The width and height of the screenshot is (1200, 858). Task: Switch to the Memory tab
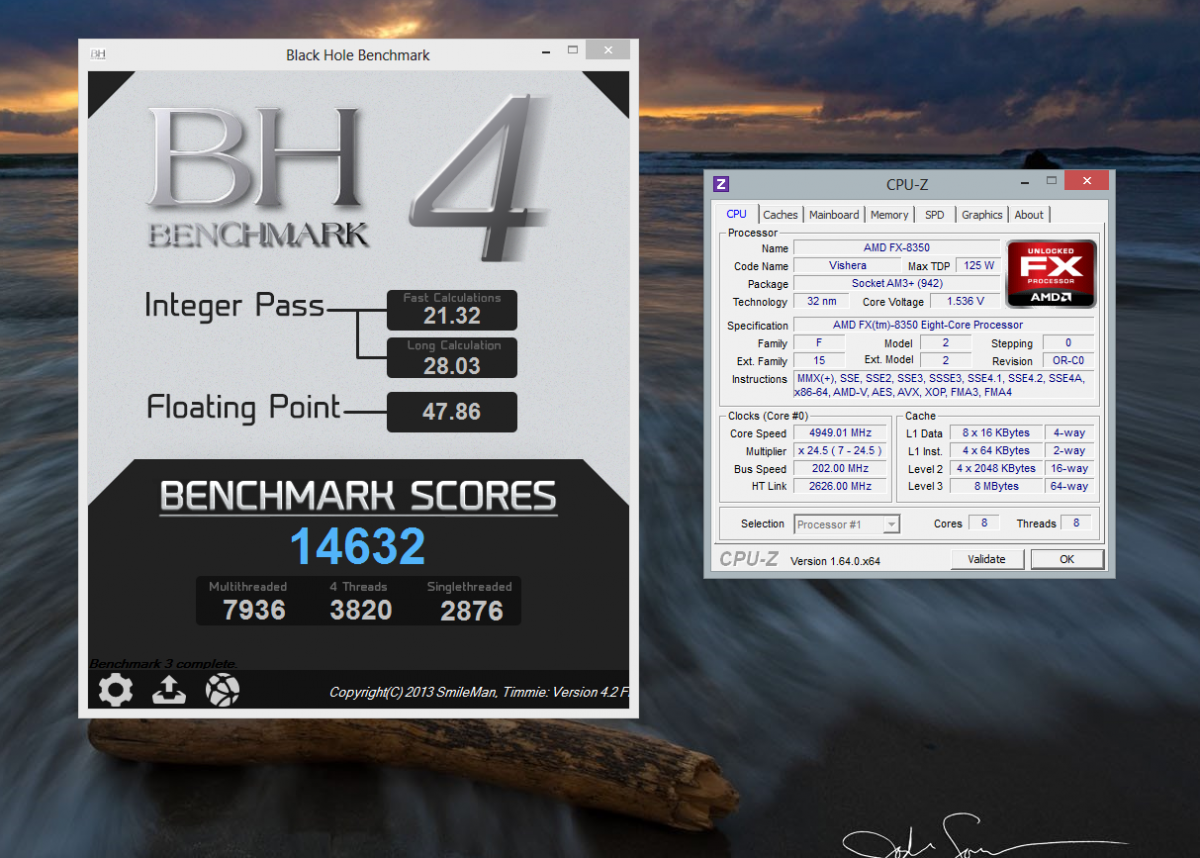(x=889, y=215)
